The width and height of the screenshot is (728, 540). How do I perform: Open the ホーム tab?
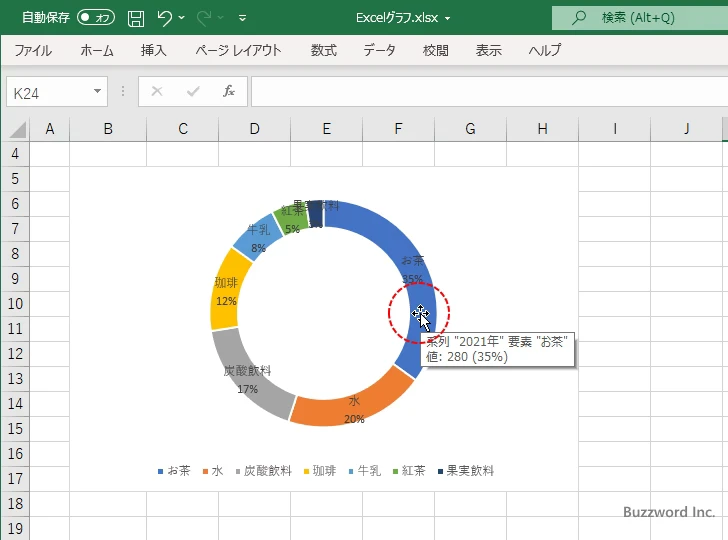click(x=97, y=50)
